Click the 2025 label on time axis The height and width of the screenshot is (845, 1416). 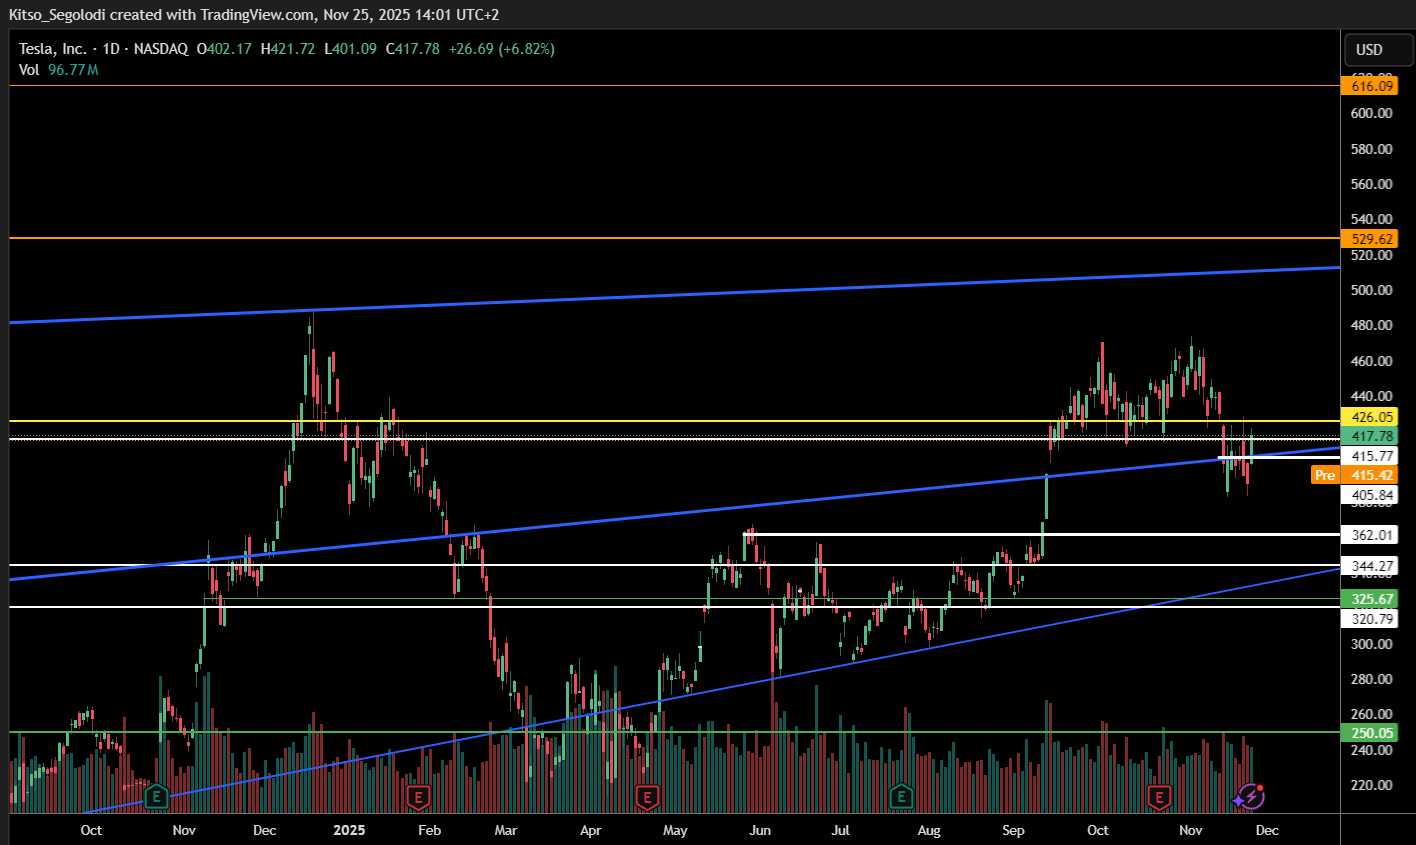coord(349,830)
